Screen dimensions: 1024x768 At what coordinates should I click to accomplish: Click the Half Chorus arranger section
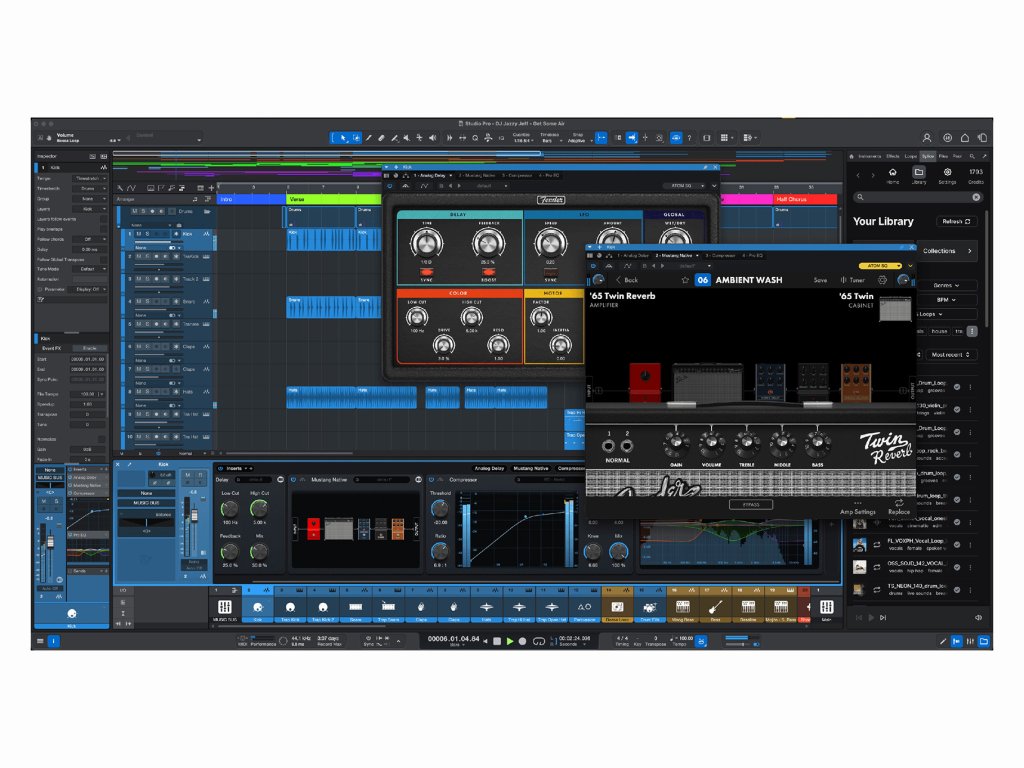pos(805,199)
